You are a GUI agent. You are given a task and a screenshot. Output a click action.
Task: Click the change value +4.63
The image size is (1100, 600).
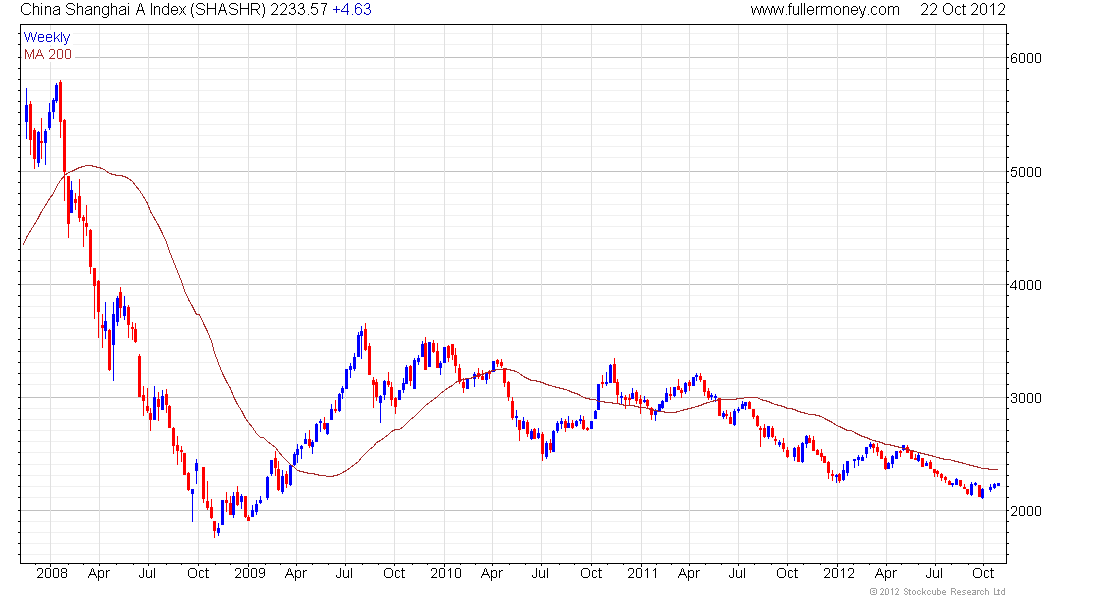click(351, 10)
